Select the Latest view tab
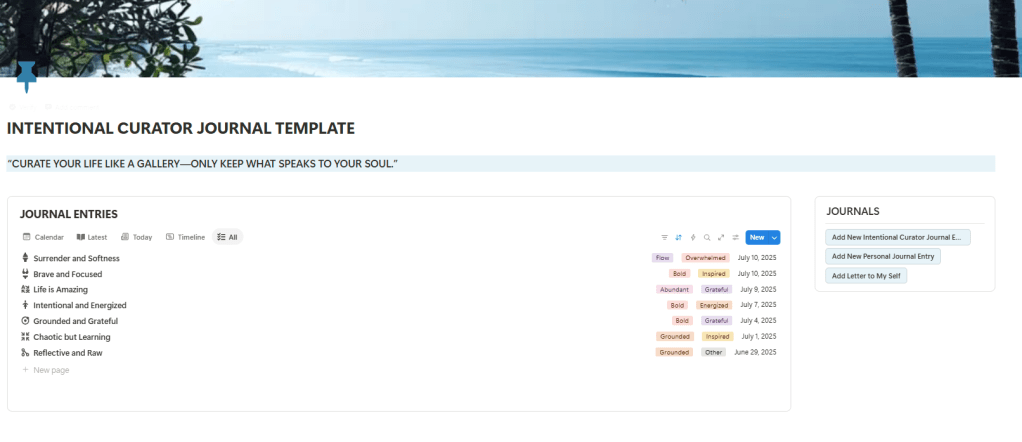 click(x=91, y=237)
